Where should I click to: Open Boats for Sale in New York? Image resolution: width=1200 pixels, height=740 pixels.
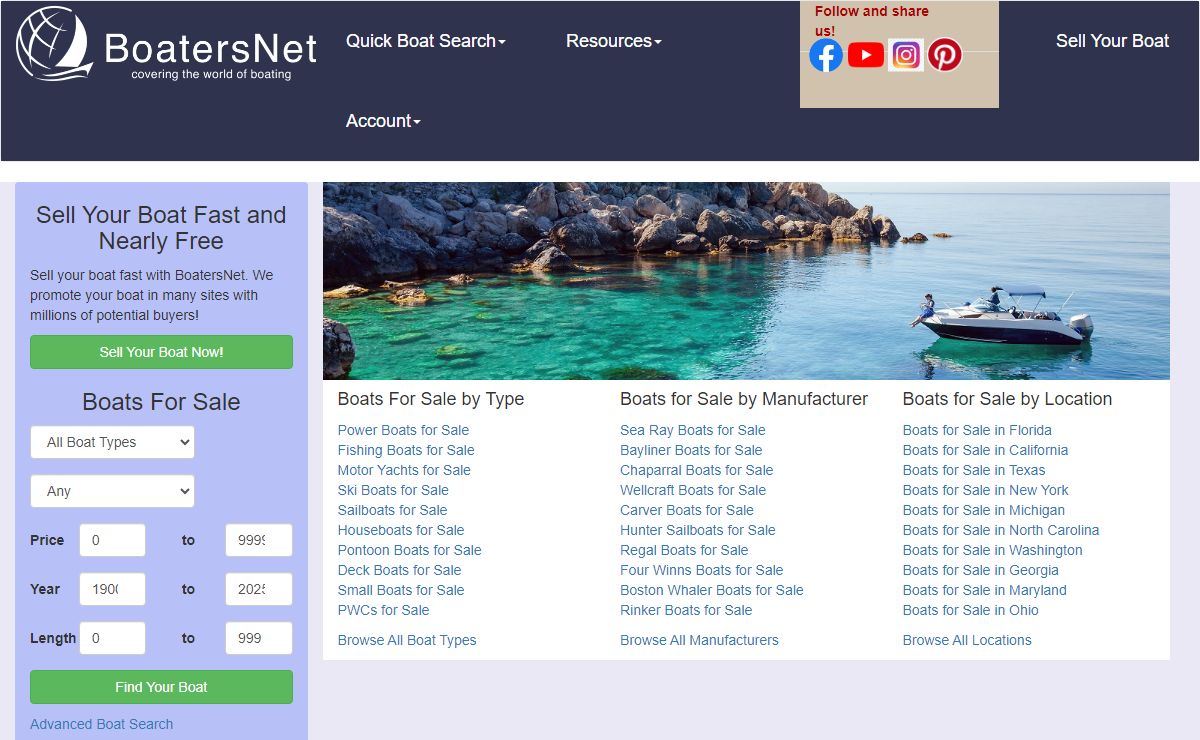click(x=986, y=490)
